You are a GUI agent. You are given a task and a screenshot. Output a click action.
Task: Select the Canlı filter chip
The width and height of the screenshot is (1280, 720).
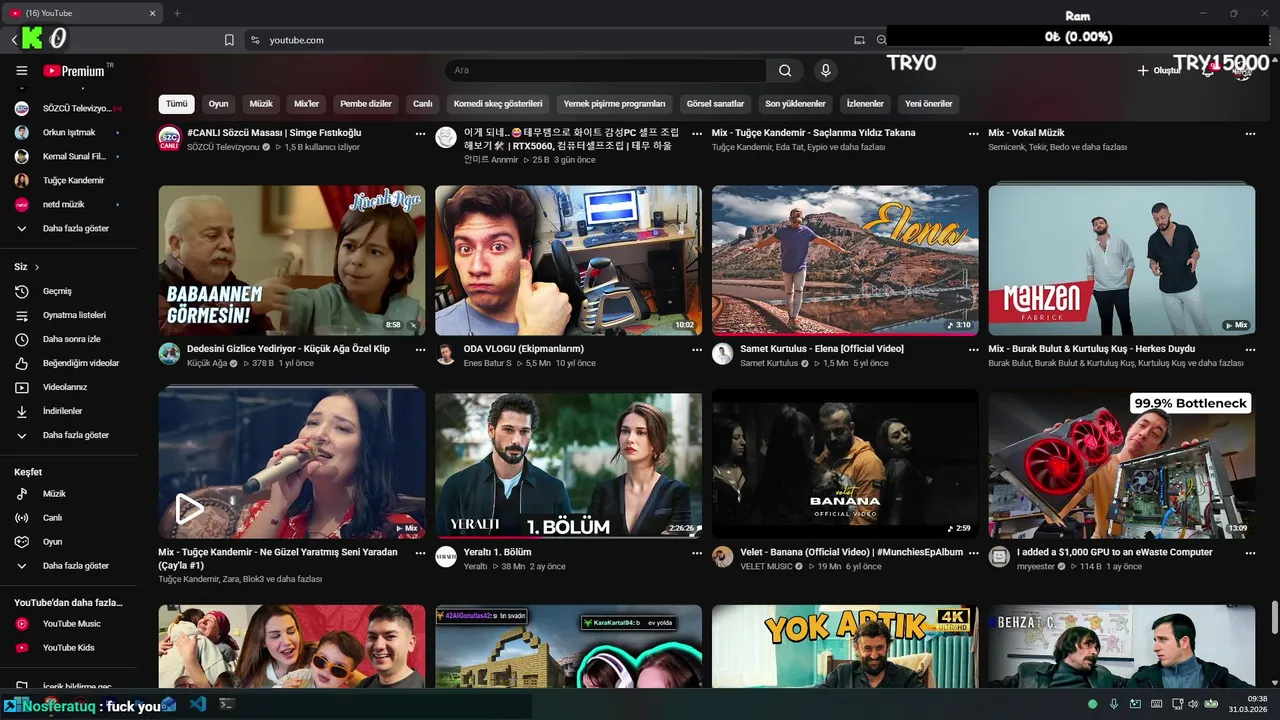[x=423, y=104]
